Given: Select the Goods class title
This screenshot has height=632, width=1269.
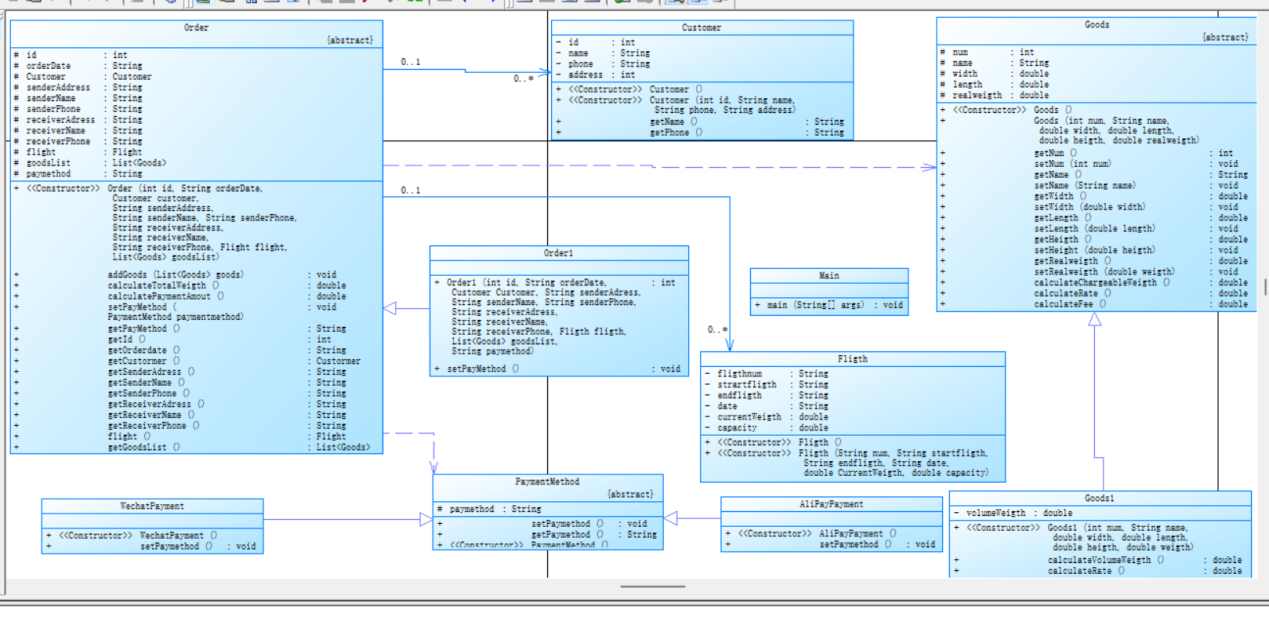Looking at the screenshot, I should [x=1097, y=25].
